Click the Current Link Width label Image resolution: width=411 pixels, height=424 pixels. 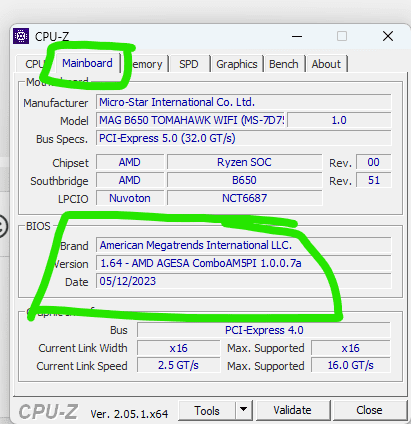[83, 348]
